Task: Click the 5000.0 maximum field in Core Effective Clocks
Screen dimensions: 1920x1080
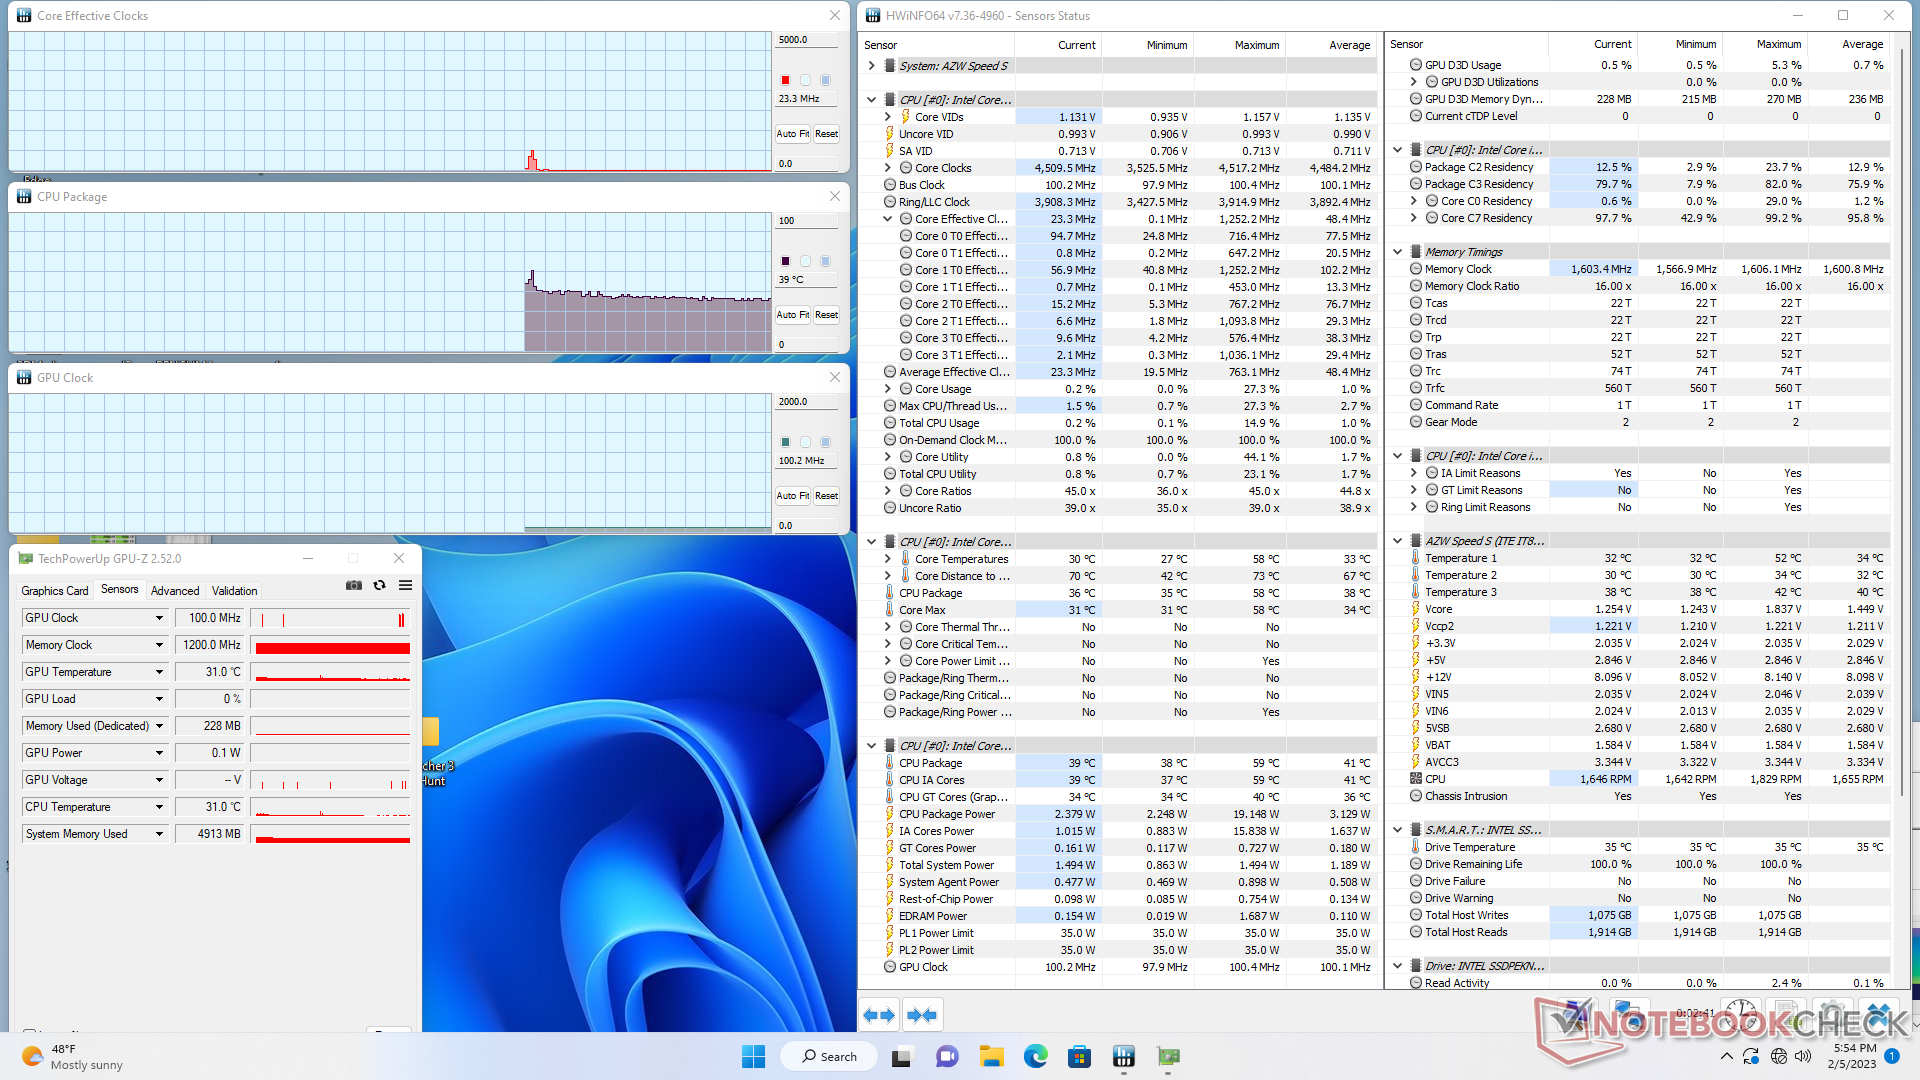Action: pos(807,40)
